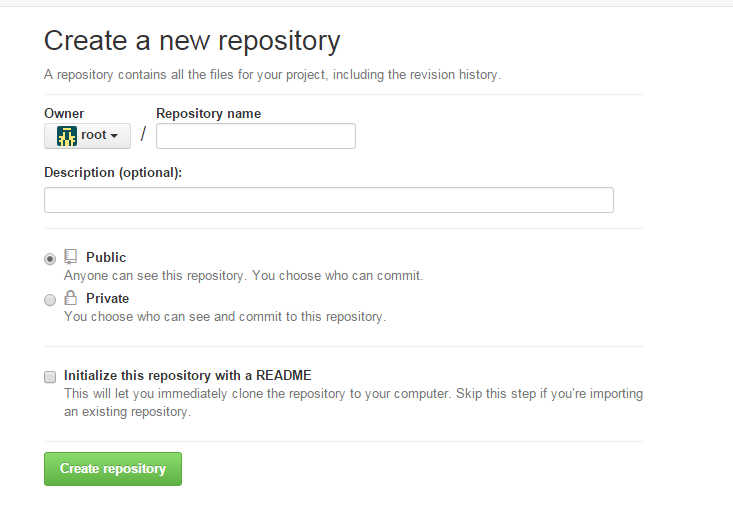Image resolution: width=733 pixels, height=516 pixels.
Task: Click the bold "Private" label
Action: 107,298
